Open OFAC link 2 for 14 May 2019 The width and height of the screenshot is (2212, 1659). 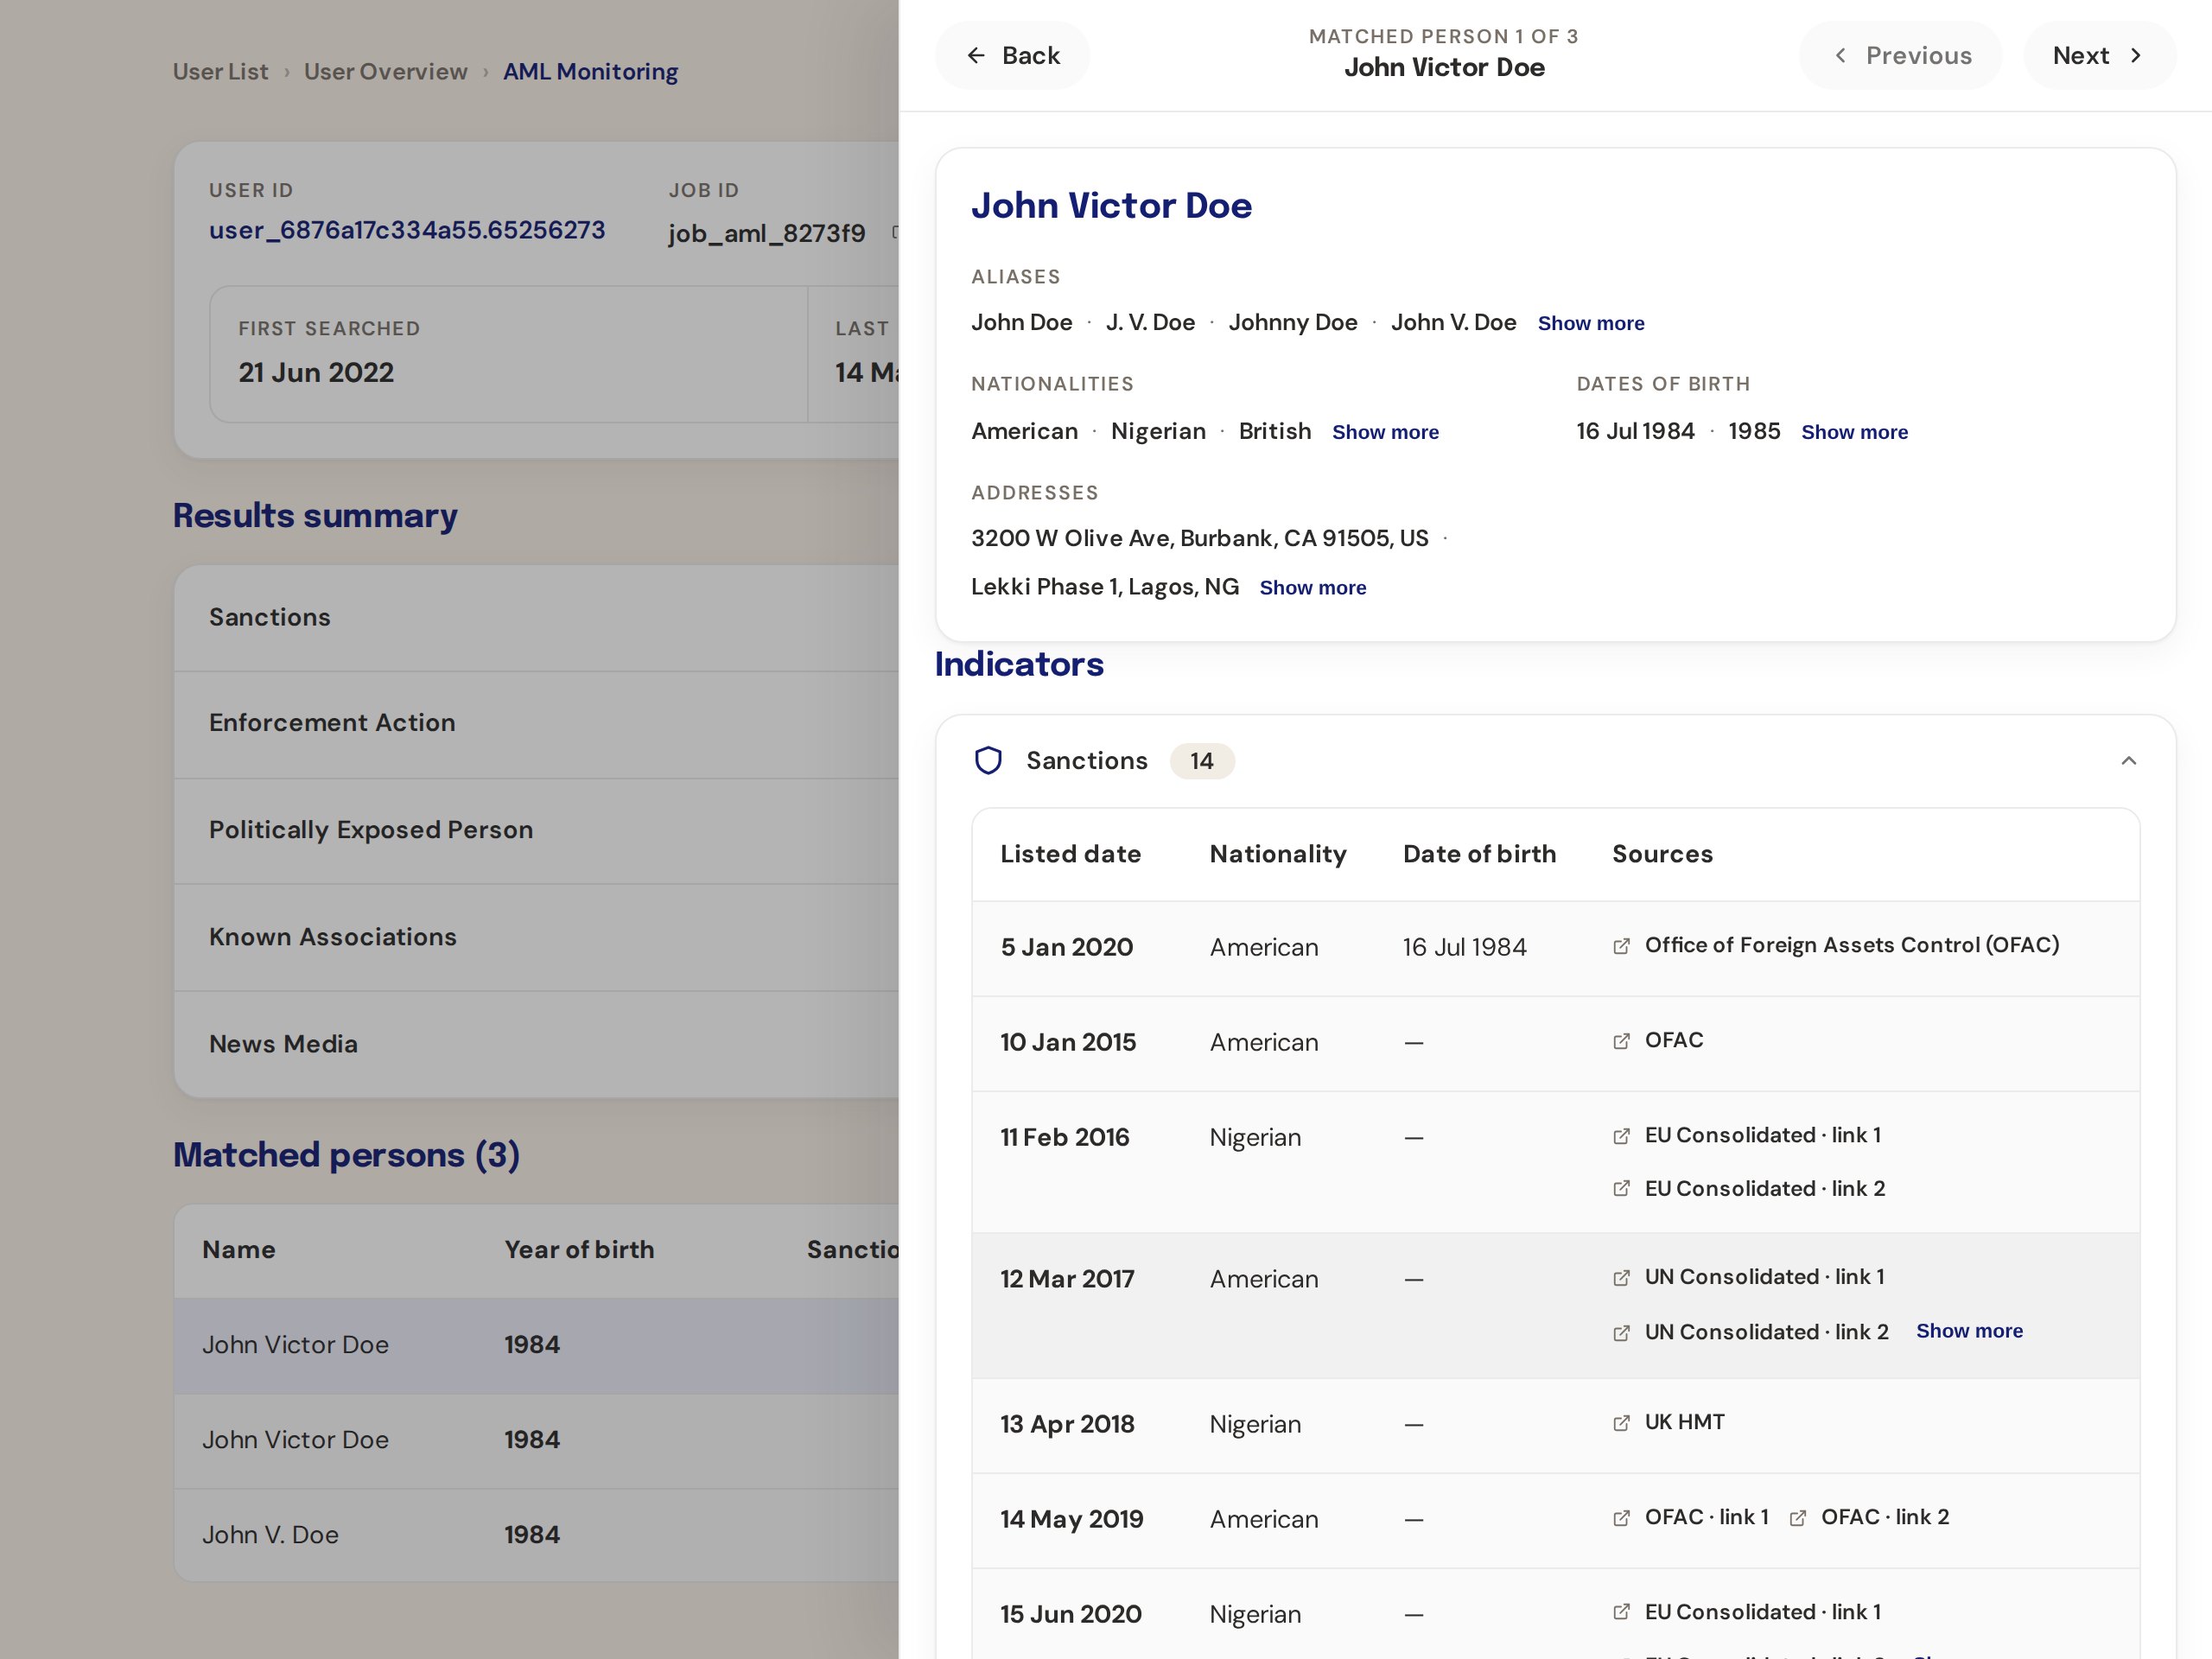click(1884, 1517)
